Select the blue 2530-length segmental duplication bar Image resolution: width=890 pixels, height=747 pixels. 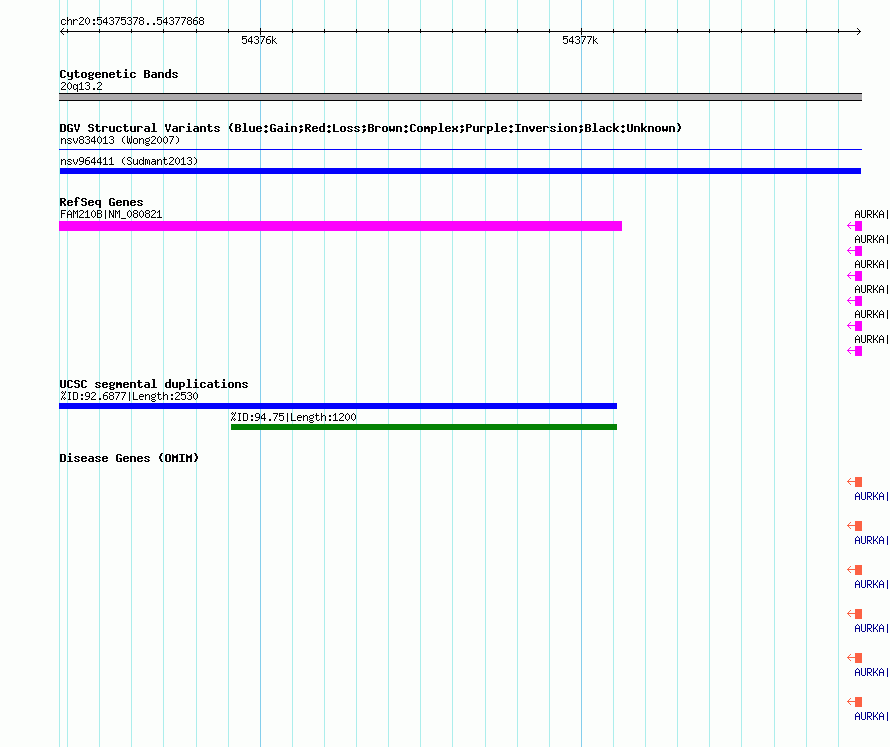(x=338, y=406)
